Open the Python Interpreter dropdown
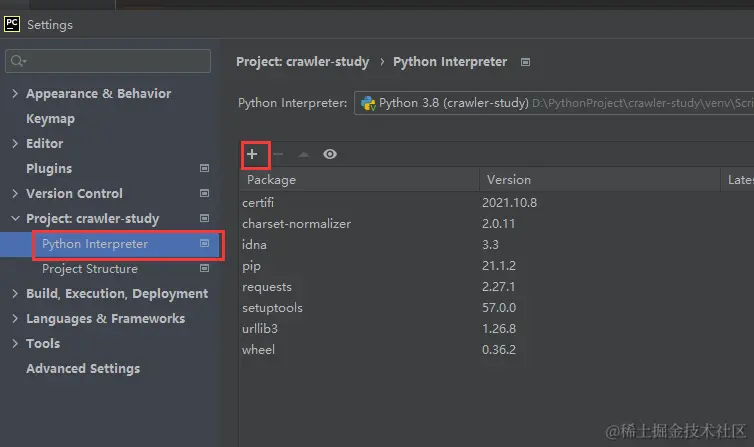Image resolution: width=754 pixels, height=447 pixels. click(x=554, y=103)
